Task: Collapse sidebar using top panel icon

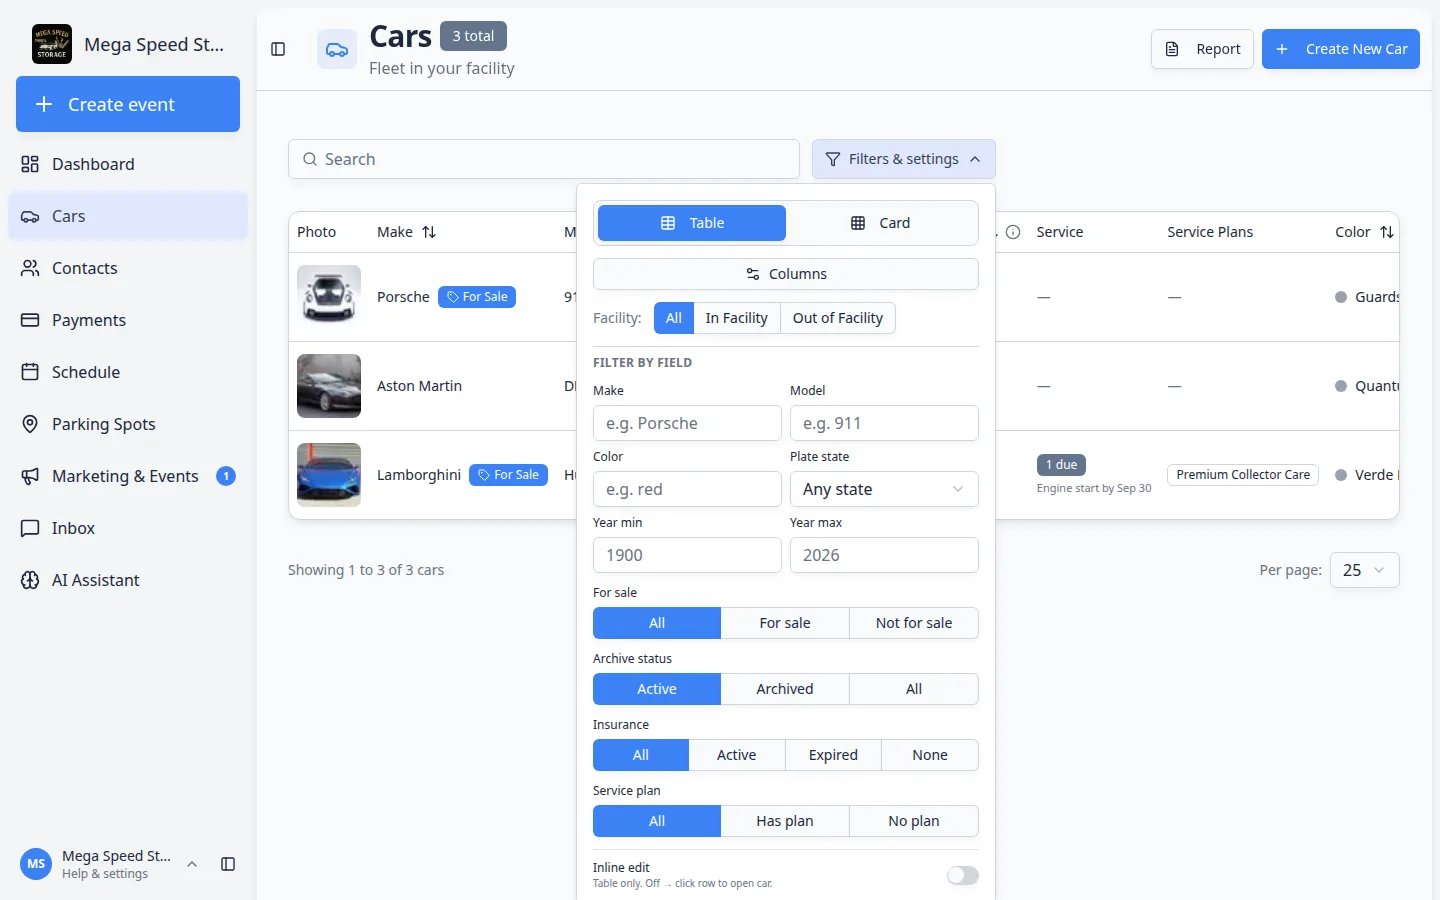Action: pyautogui.click(x=278, y=49)
